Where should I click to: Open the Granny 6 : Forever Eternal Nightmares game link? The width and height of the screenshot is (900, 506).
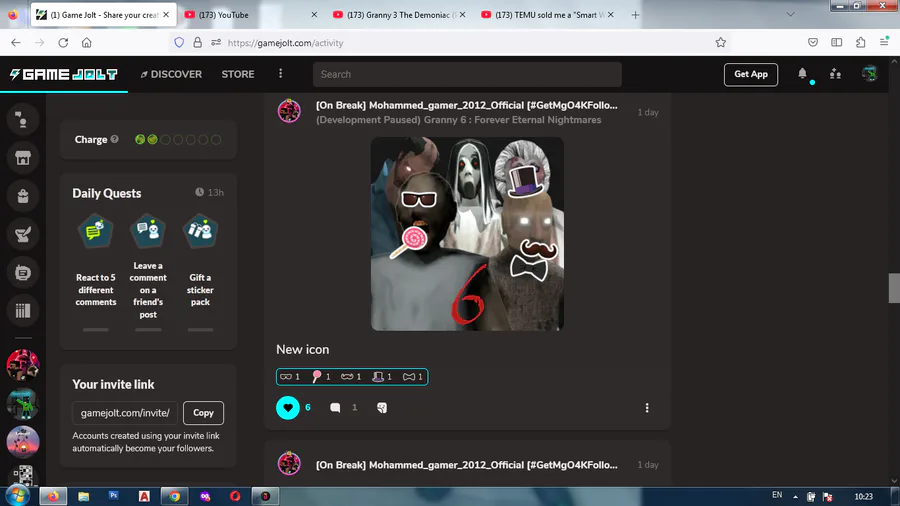[x=459, y=120]
